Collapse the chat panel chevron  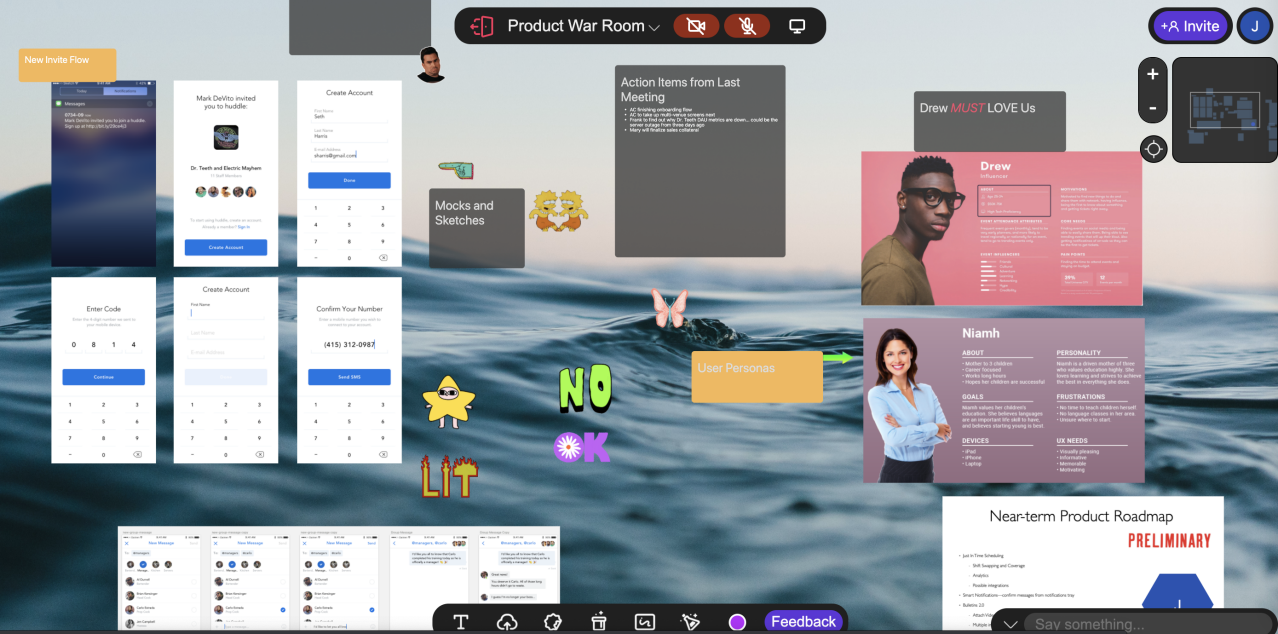click(x=1010, y=624)
